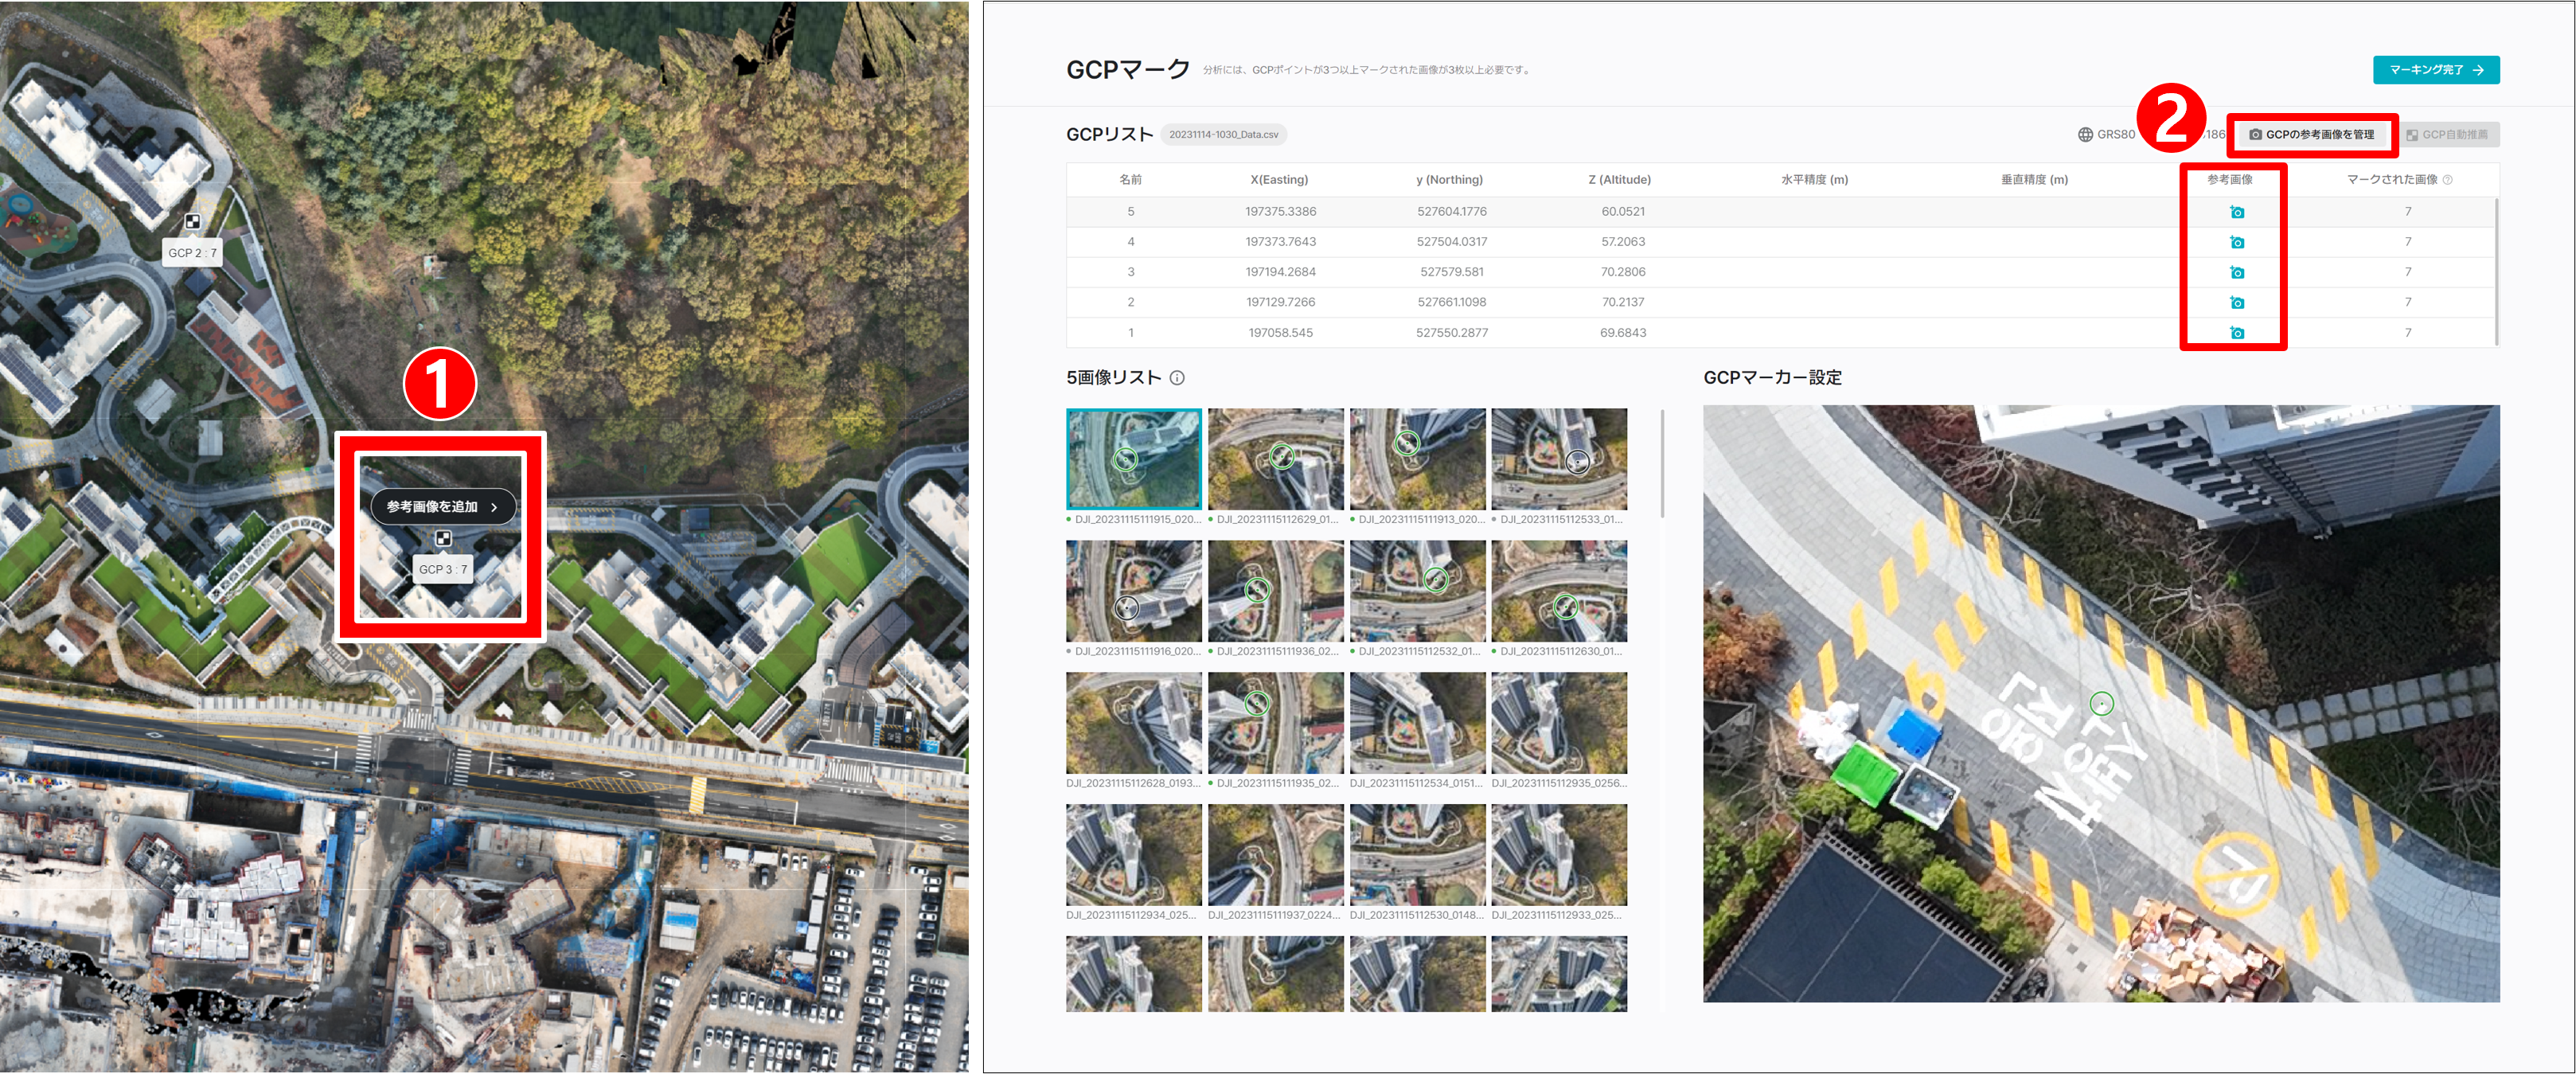Click image list vertical scrollbar
The width and height of the screenshot is (2576, 1074).
tap(1662, 463)
